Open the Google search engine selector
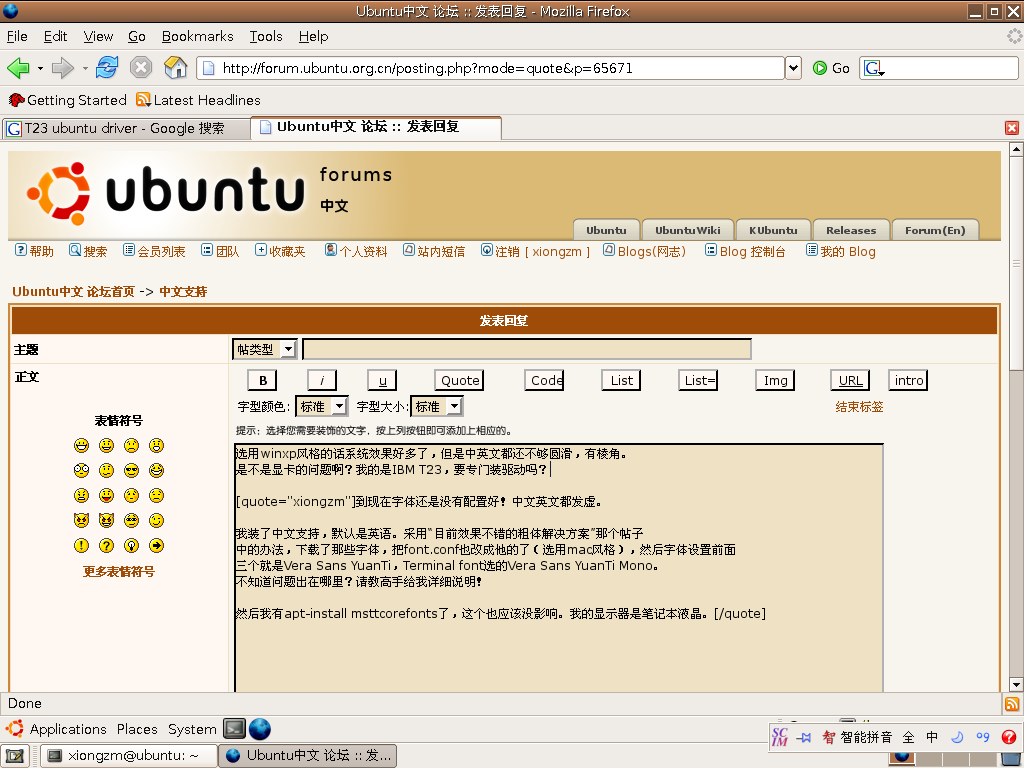Screen dimensions: 1024x768 874,68
